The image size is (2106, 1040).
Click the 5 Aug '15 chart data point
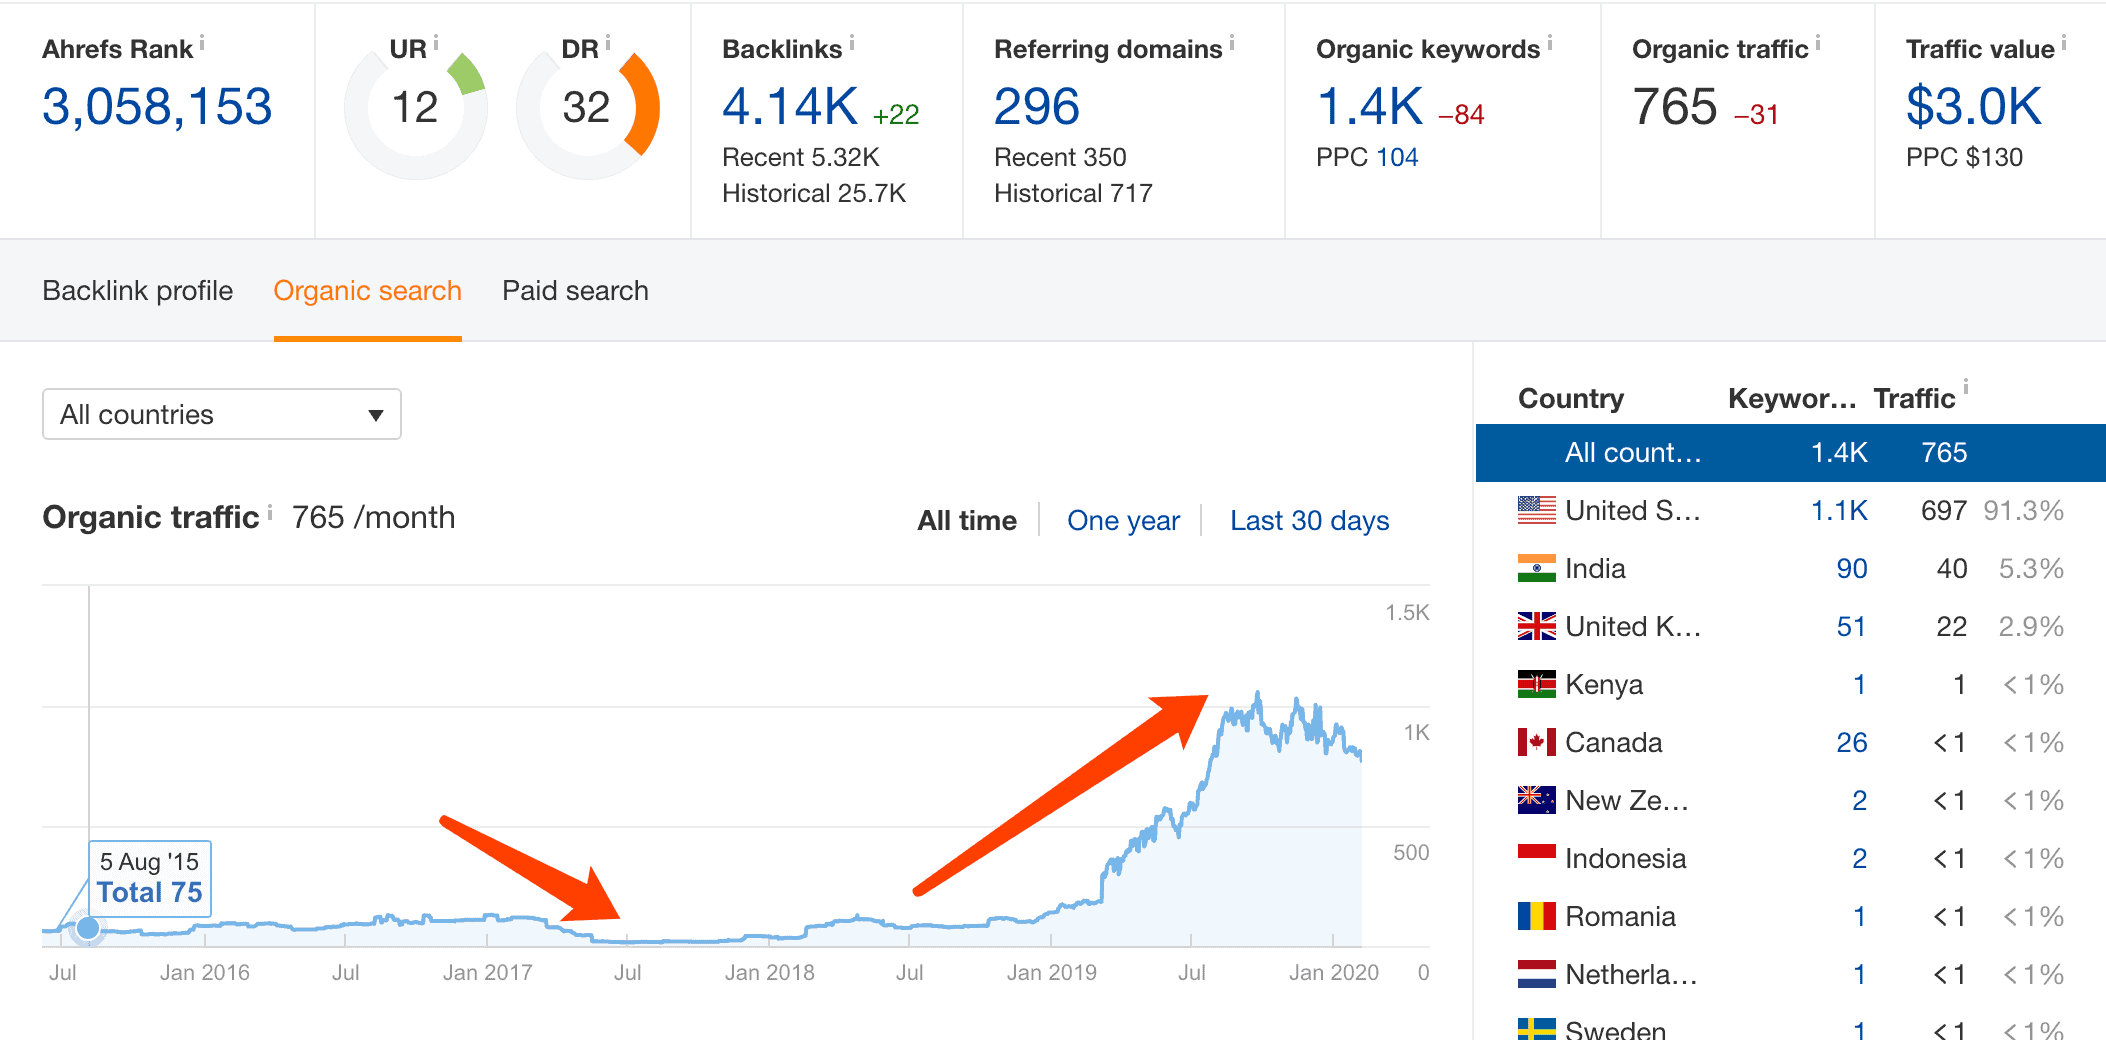[88, 928]
